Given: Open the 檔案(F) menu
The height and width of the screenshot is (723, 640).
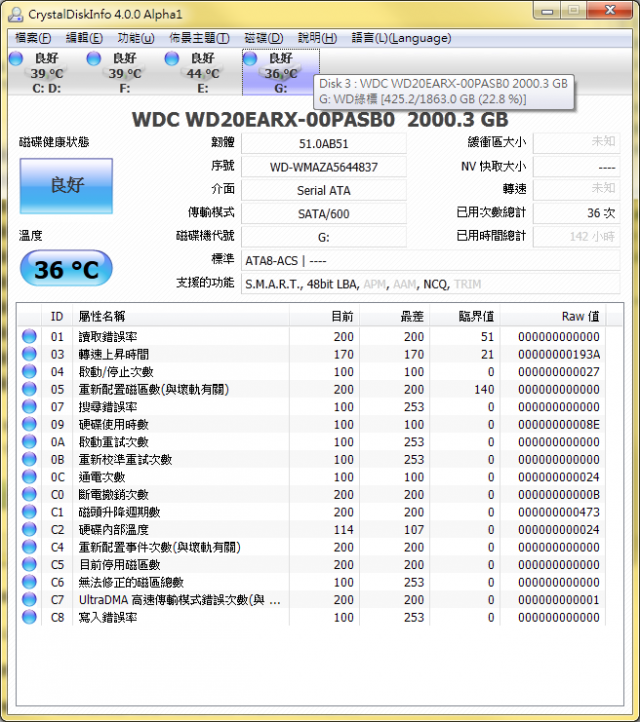Looking at the screenshot, I should pyautogui.click(x=33, y=38).
